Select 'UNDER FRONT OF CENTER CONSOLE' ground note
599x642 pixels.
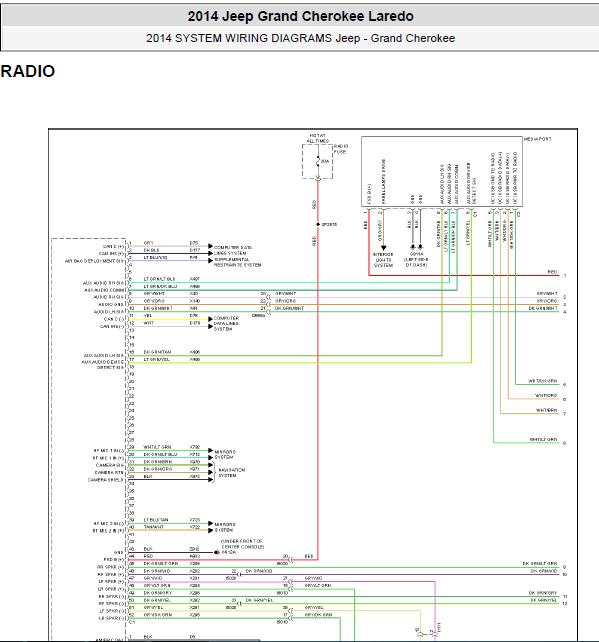pyautogui.click(x=243, y=544)
